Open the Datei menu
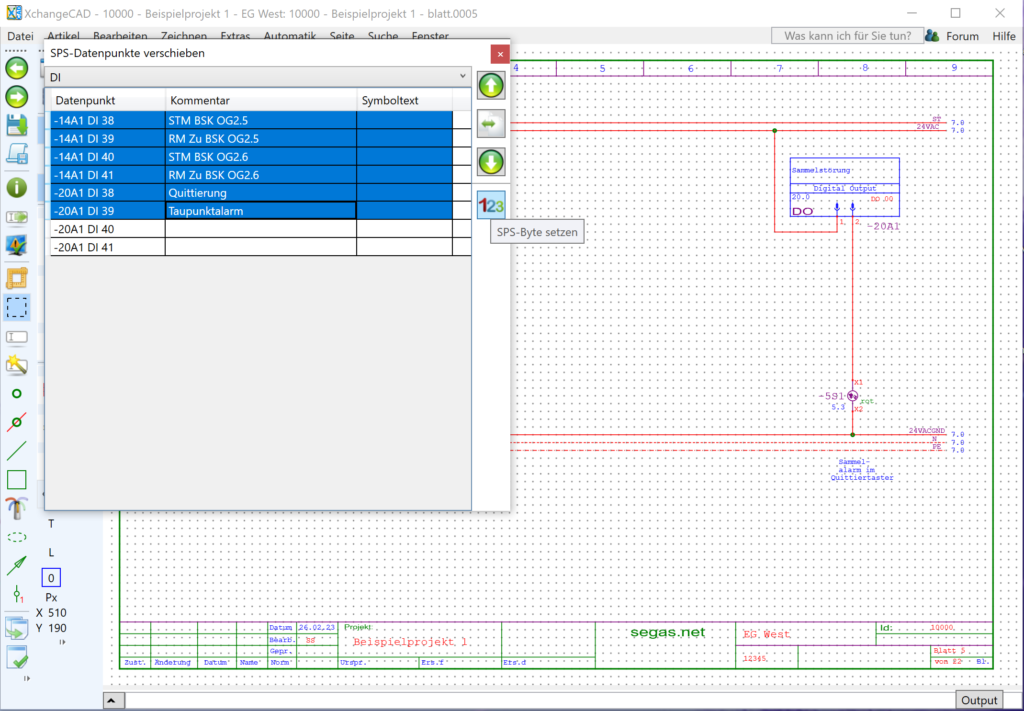 [20, 36]
